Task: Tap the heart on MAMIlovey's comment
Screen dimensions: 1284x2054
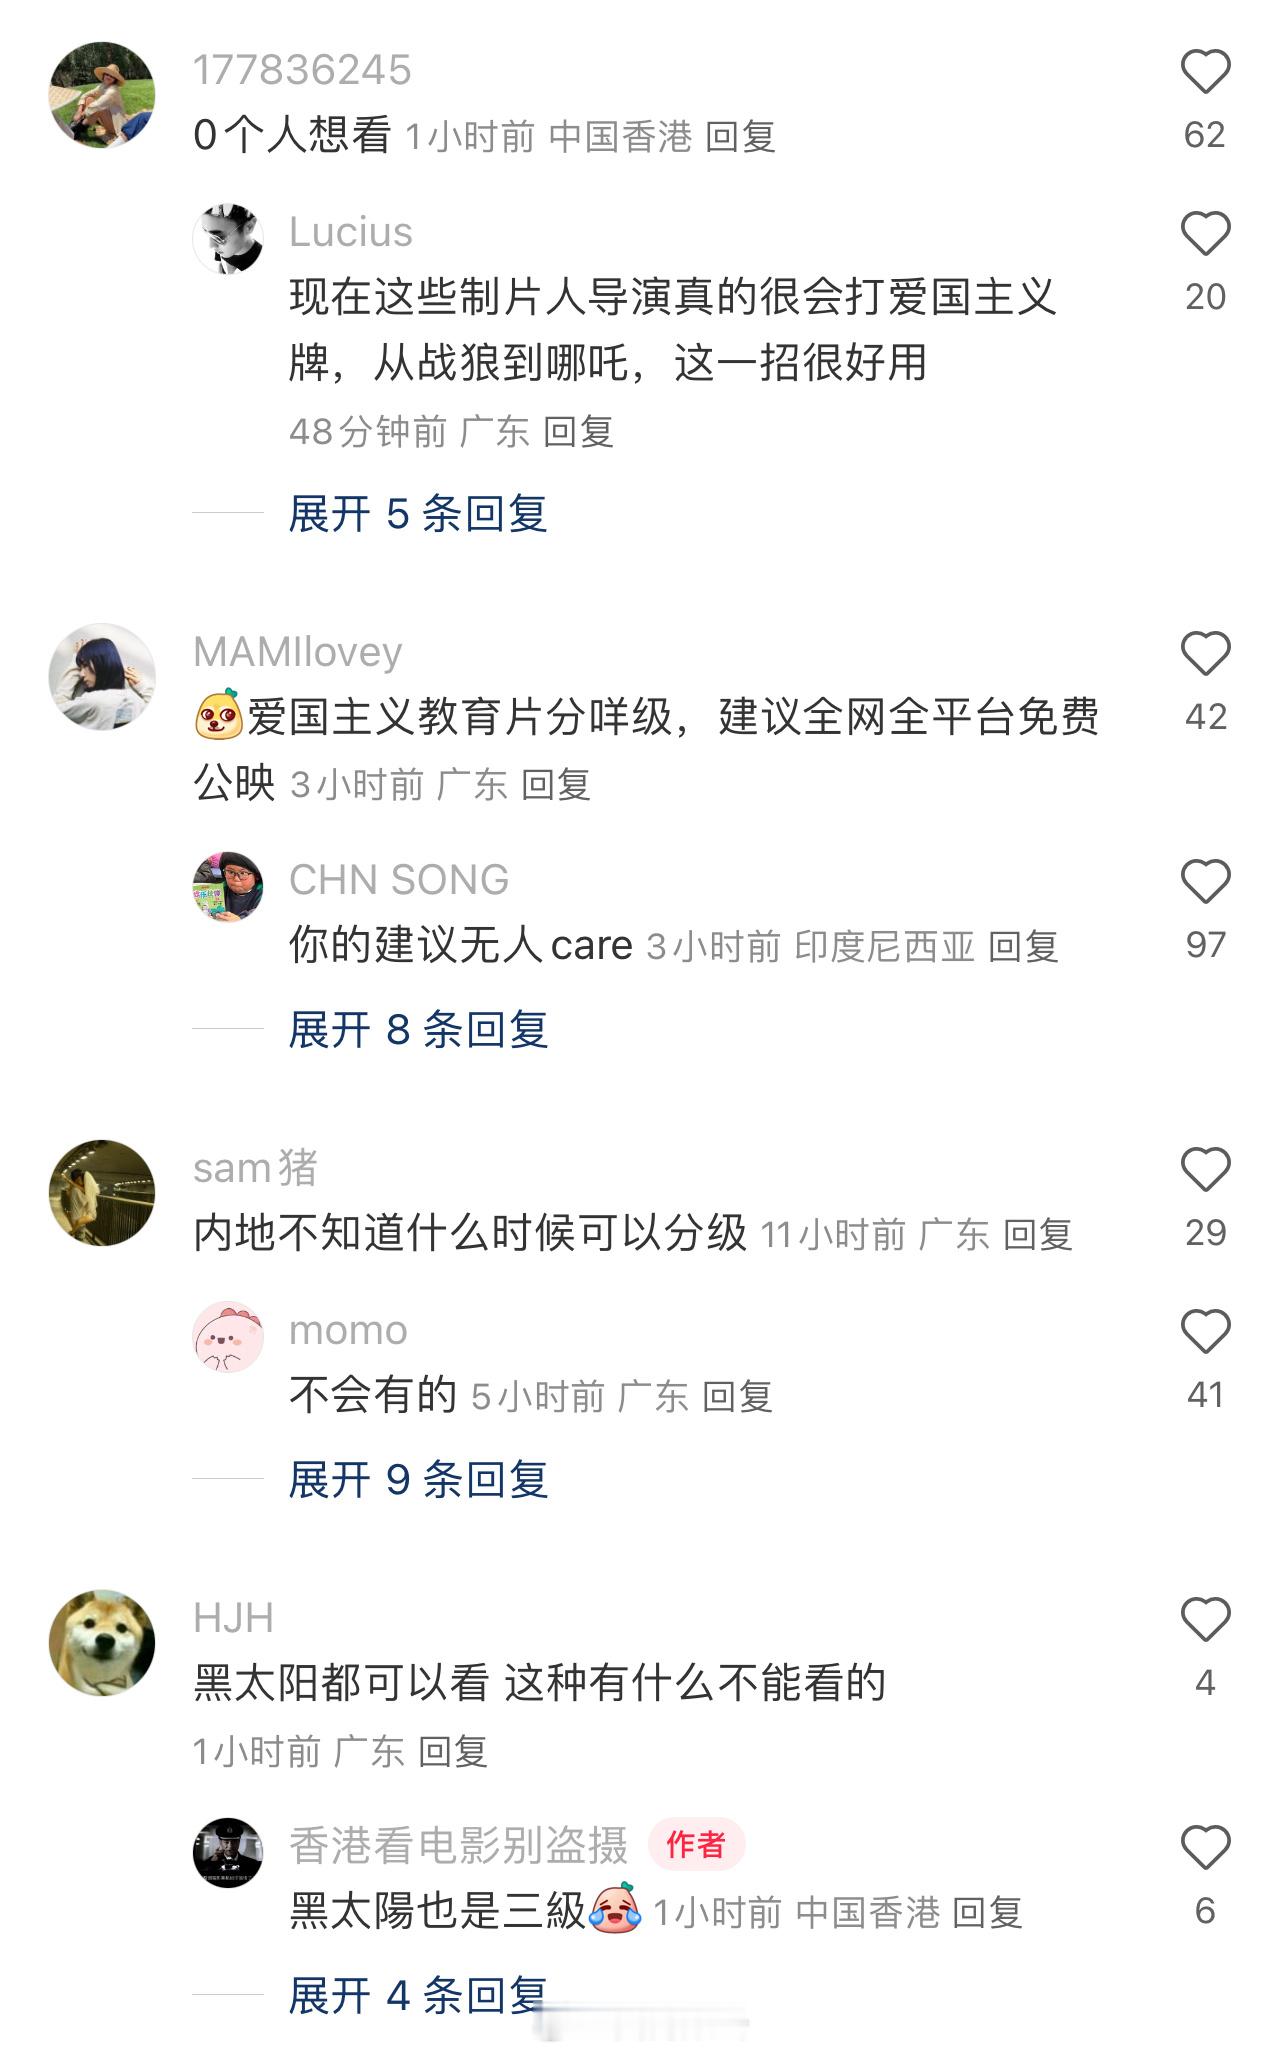Action: (1205, 654)
